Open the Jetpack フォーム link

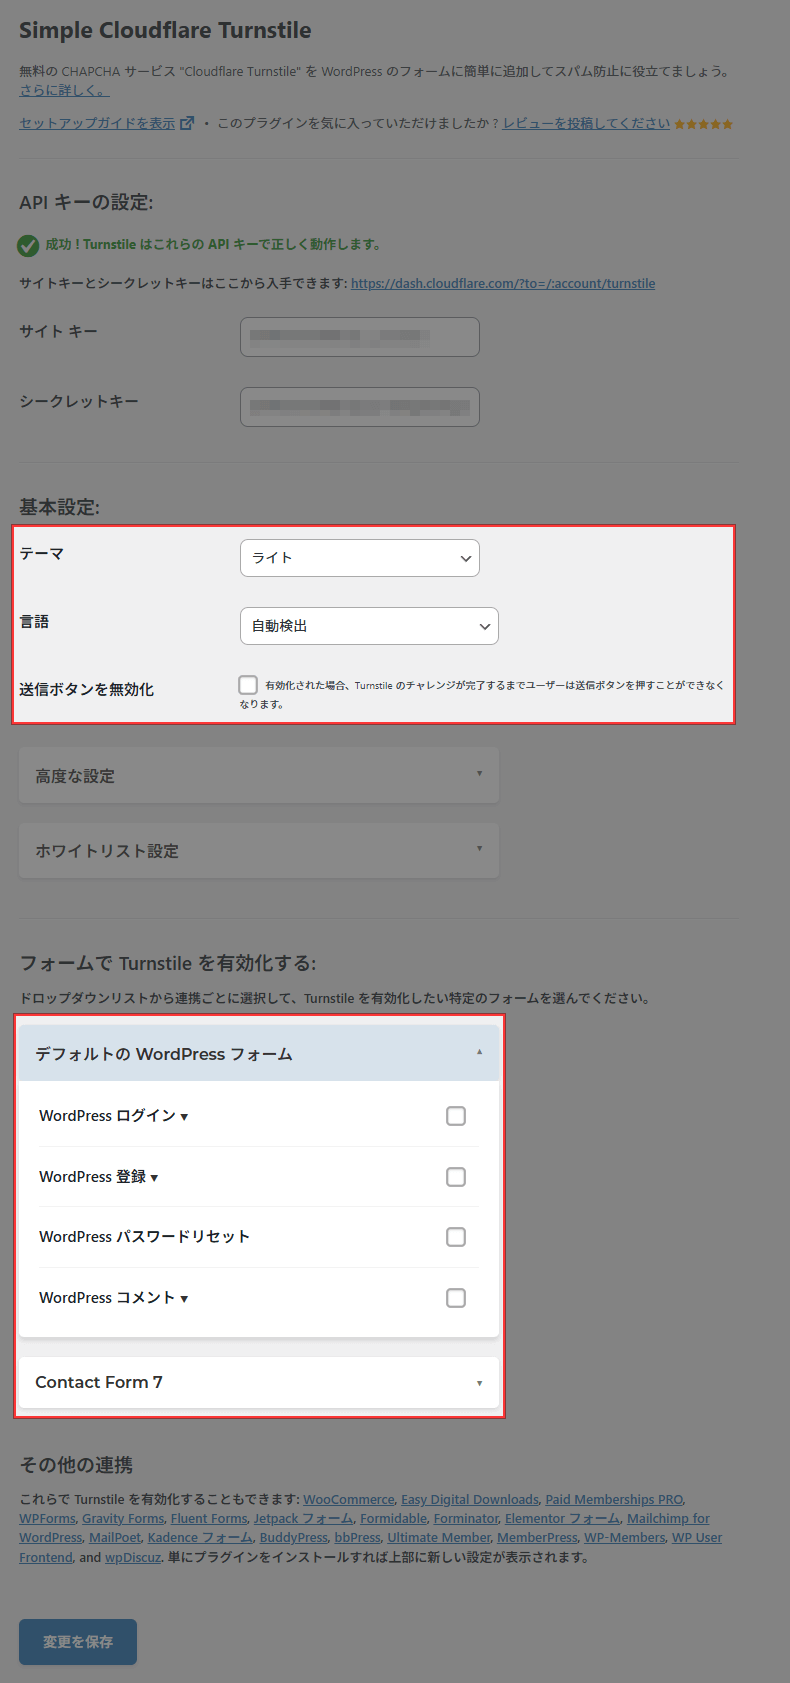click(x=303, y=1518)
